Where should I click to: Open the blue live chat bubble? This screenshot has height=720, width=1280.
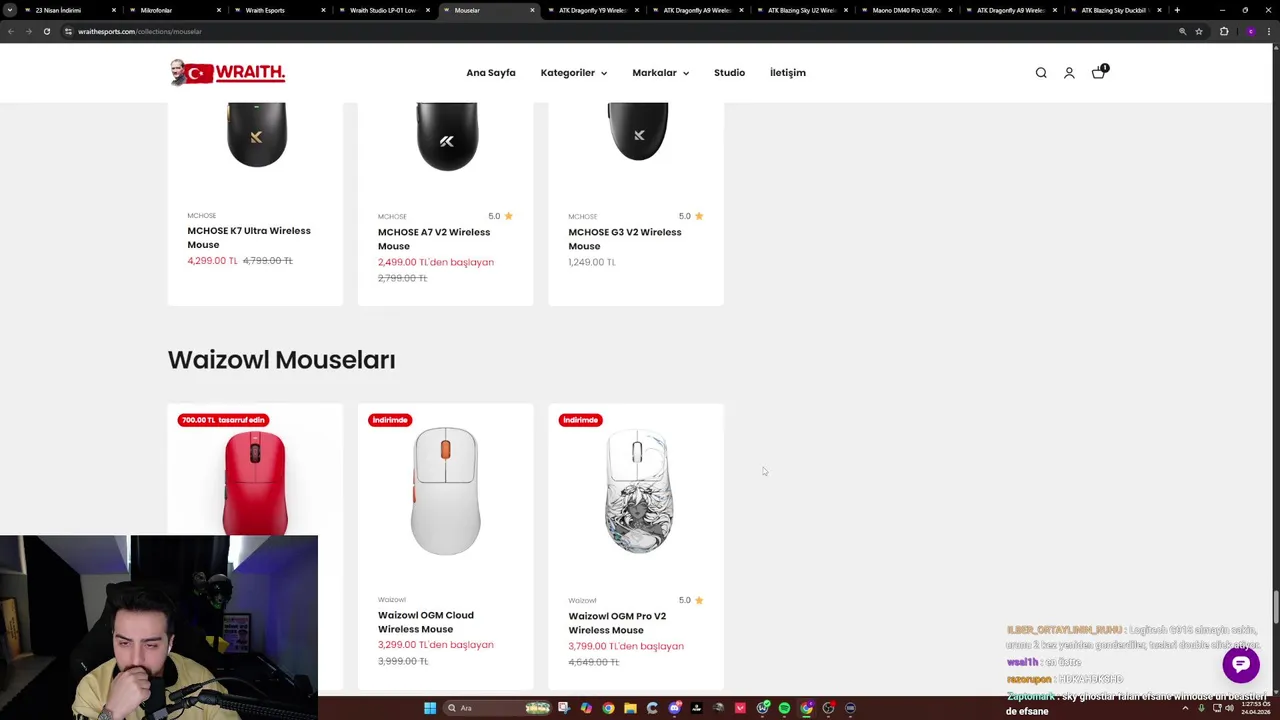pyautogui.click(x=1241, y=664)
